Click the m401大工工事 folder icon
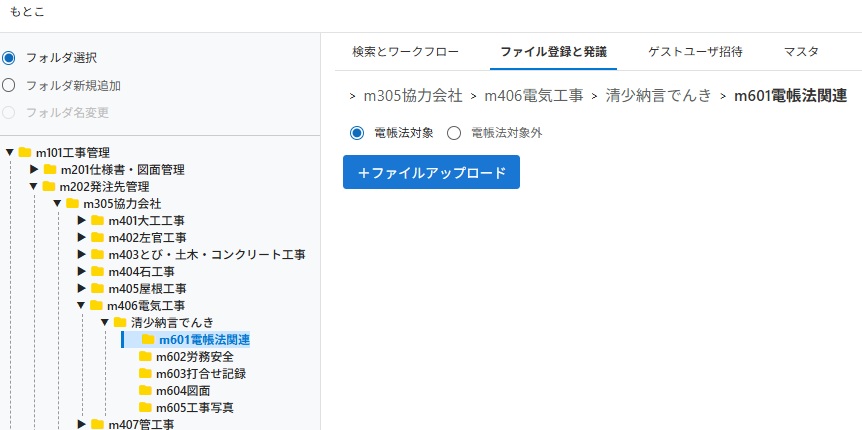The height and width of the screenshot is (430, 862). click(x=98, y=220)
